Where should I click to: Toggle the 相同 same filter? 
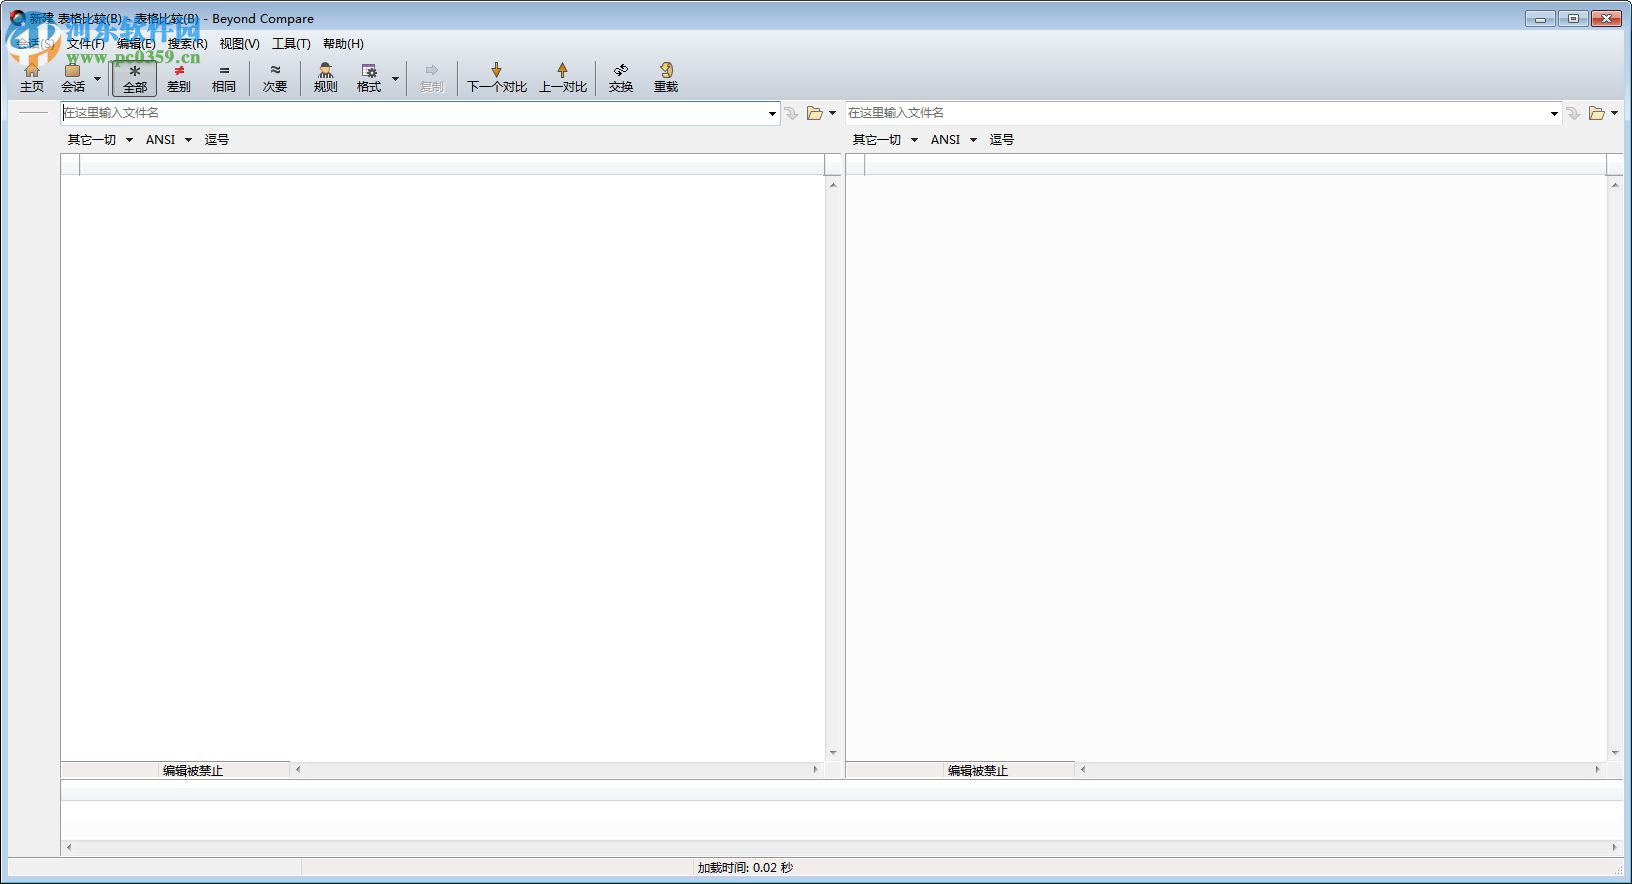224,78
